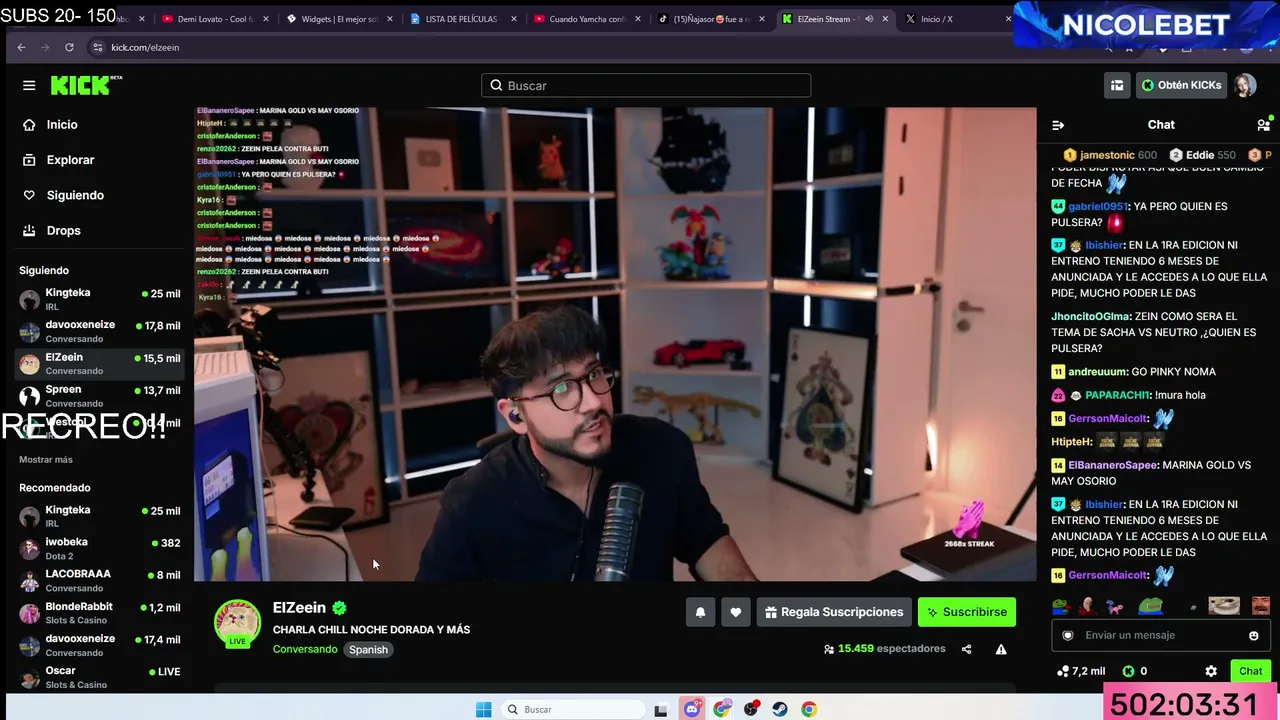Screen dimensions: 1280x720
Task: Expand Mostrar más in followed list
Action: coord(46,460)
